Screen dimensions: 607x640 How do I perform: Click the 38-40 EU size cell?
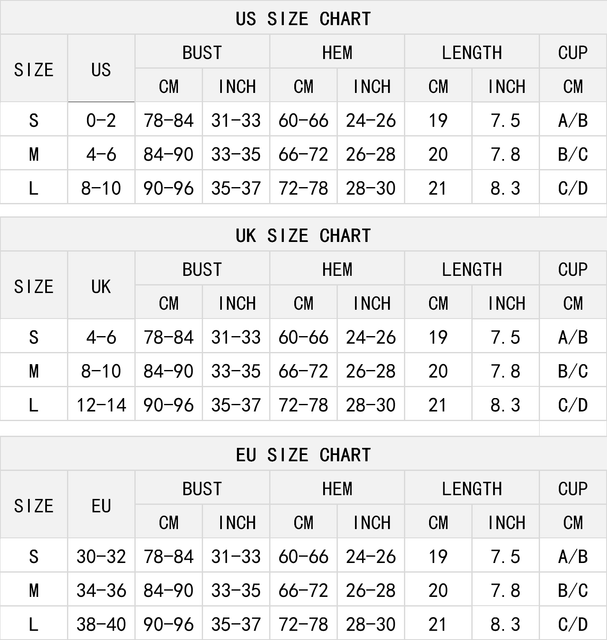[x=101, y=625]
